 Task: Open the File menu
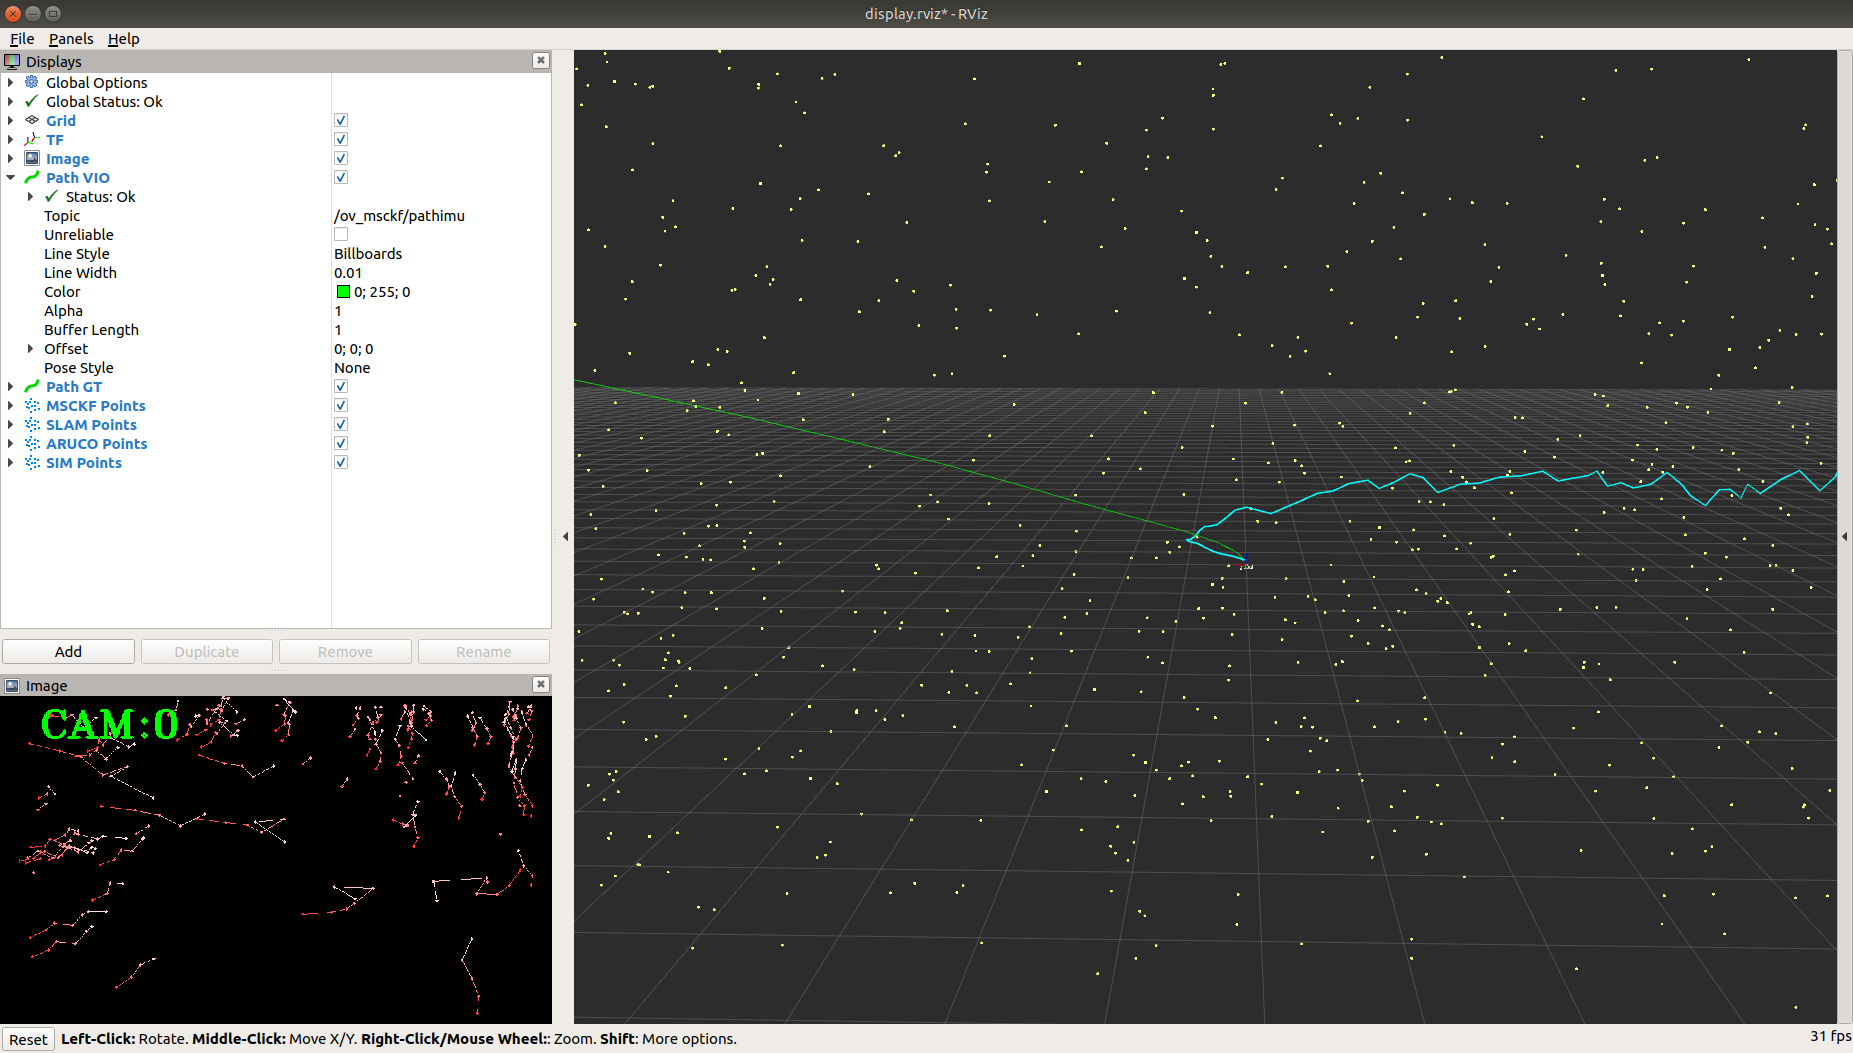pyautogui.click(x=21, y=39)
